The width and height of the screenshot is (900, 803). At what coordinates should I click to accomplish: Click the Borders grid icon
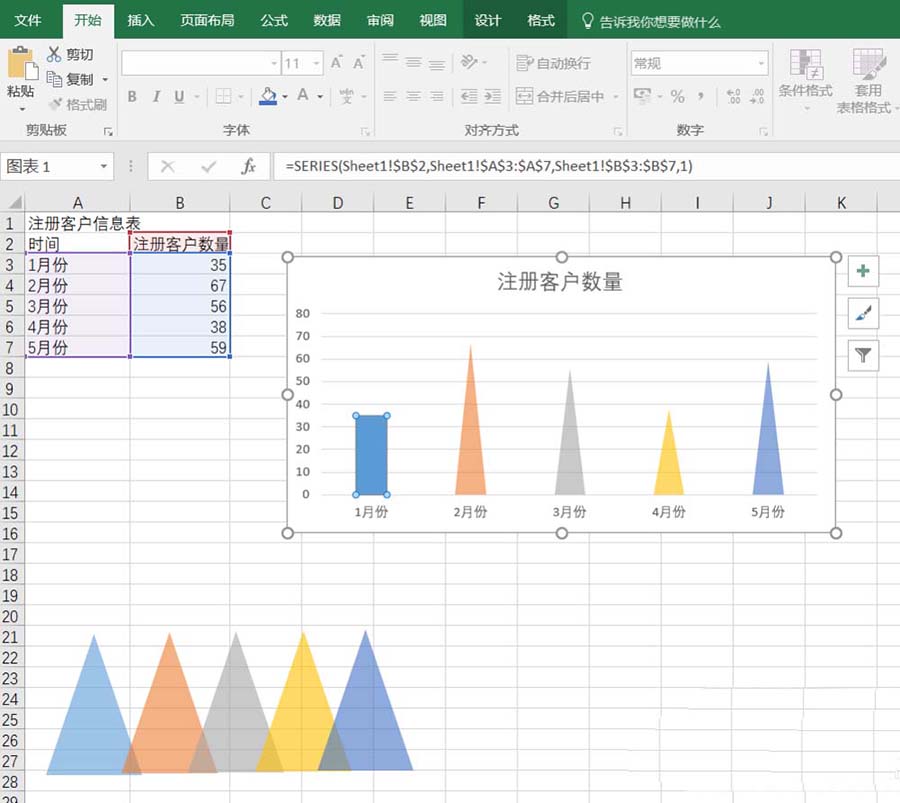coord(223,96)
